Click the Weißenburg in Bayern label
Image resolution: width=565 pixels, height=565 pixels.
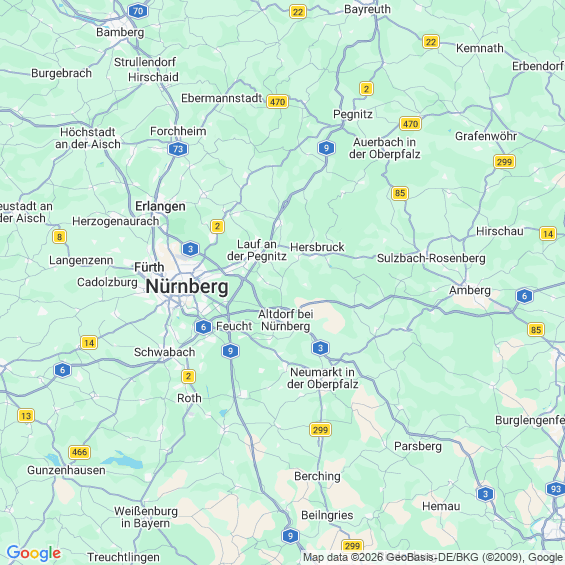pyautogui.click(x=146, y=517)
